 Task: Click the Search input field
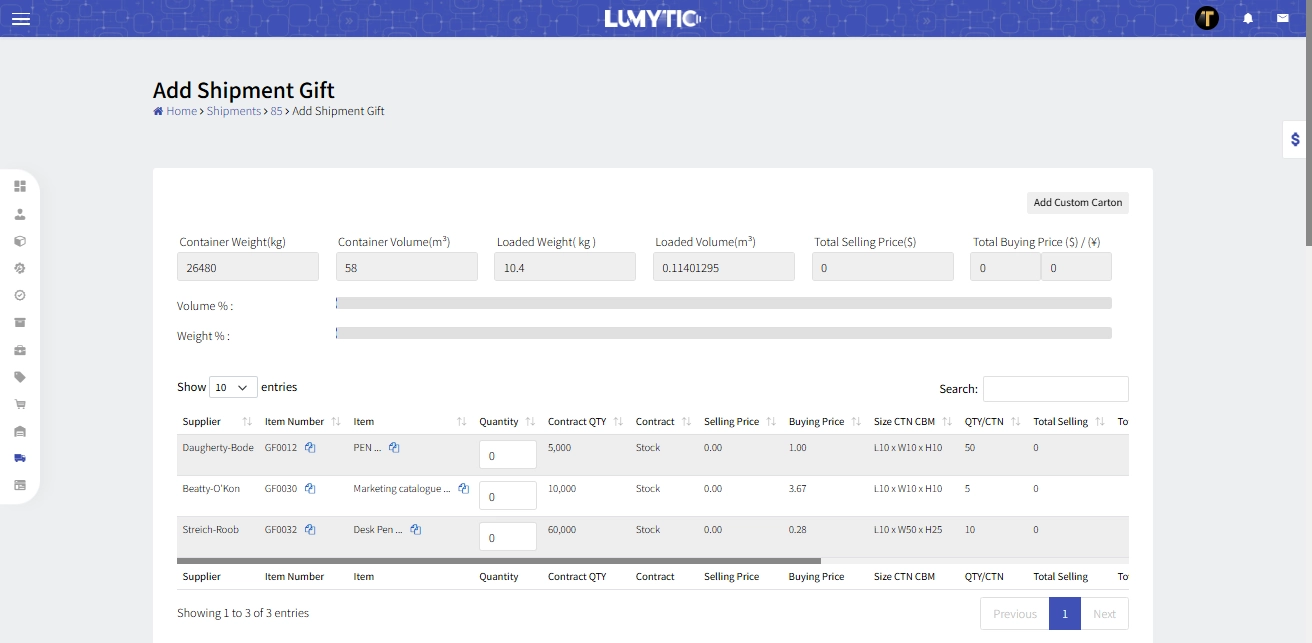click(x=1055, y=389)
